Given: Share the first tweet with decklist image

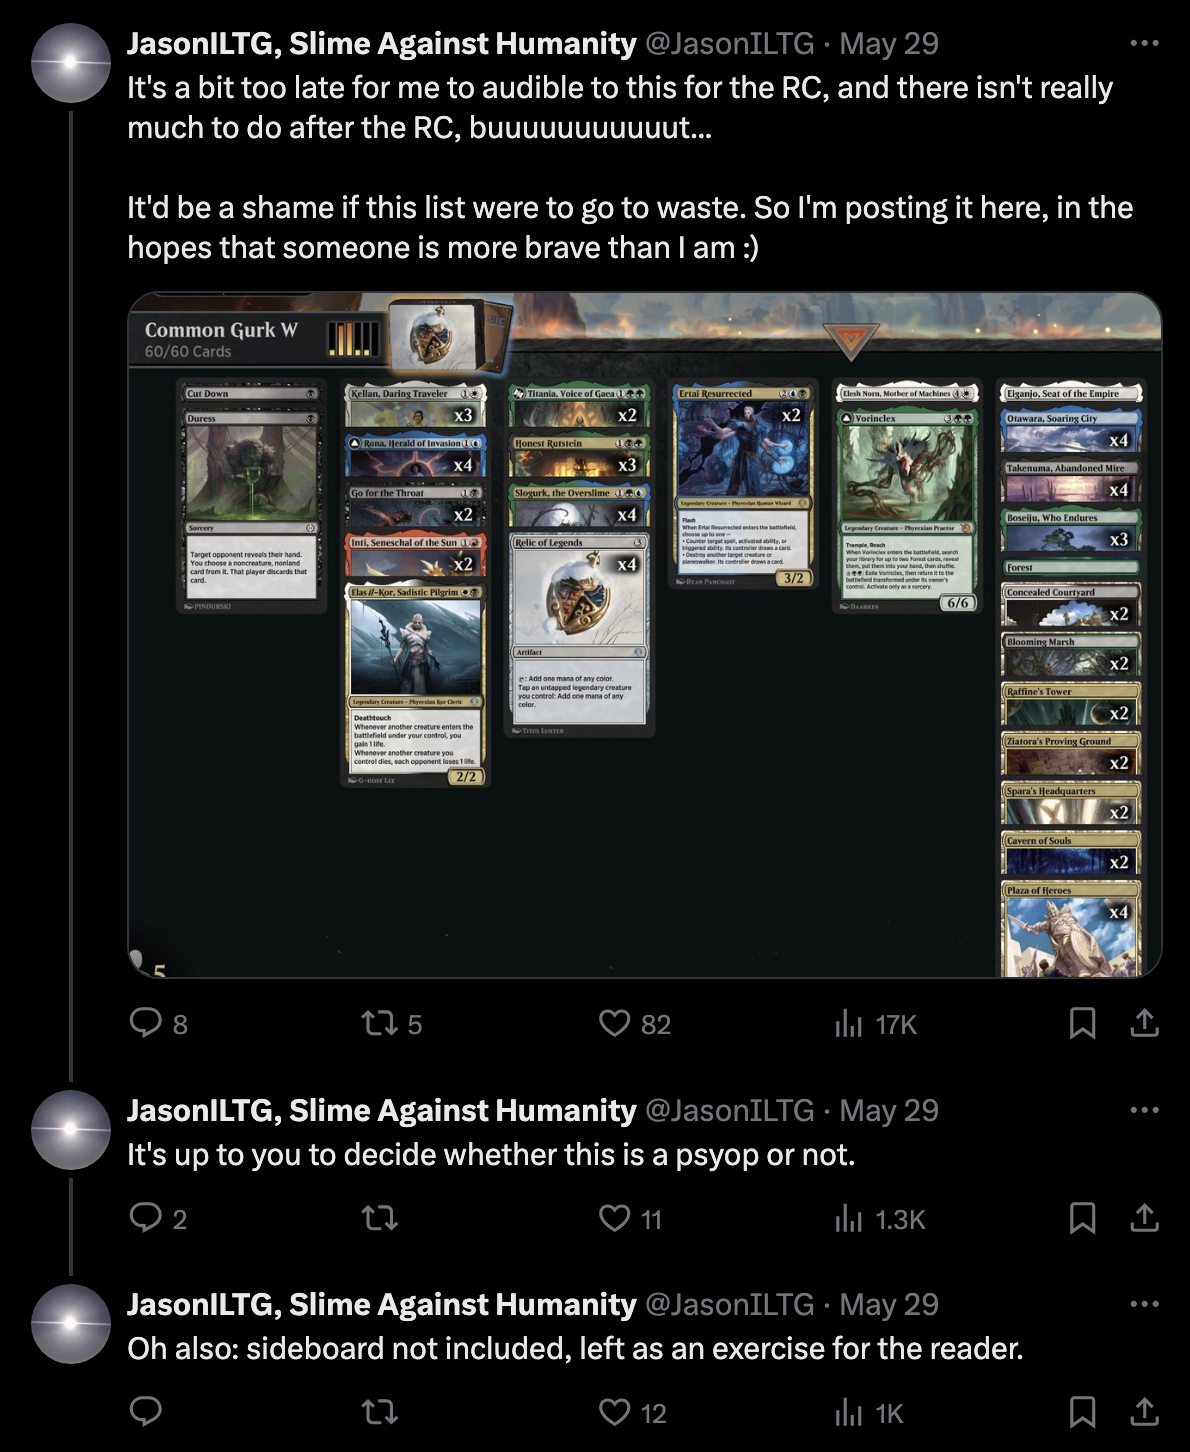Looking at the screenshot, I should click(1144, 1023).
